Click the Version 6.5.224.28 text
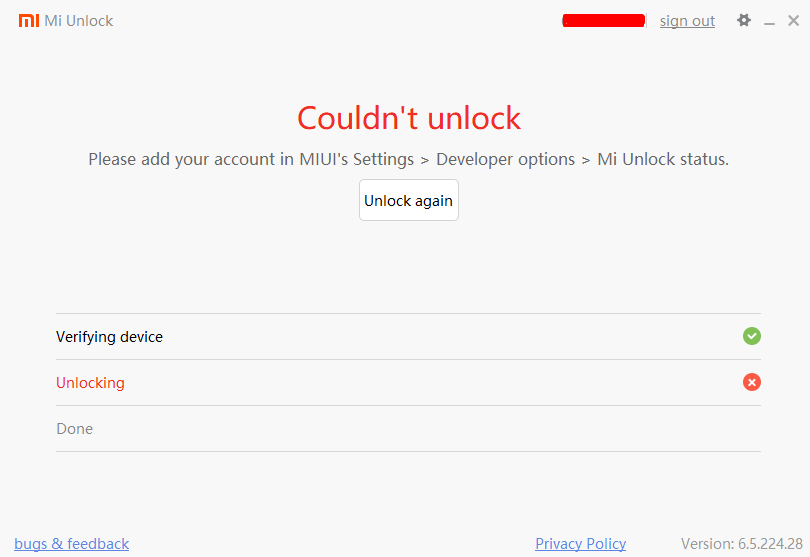This screenshot has height=557, width=810. click(741, 544)
